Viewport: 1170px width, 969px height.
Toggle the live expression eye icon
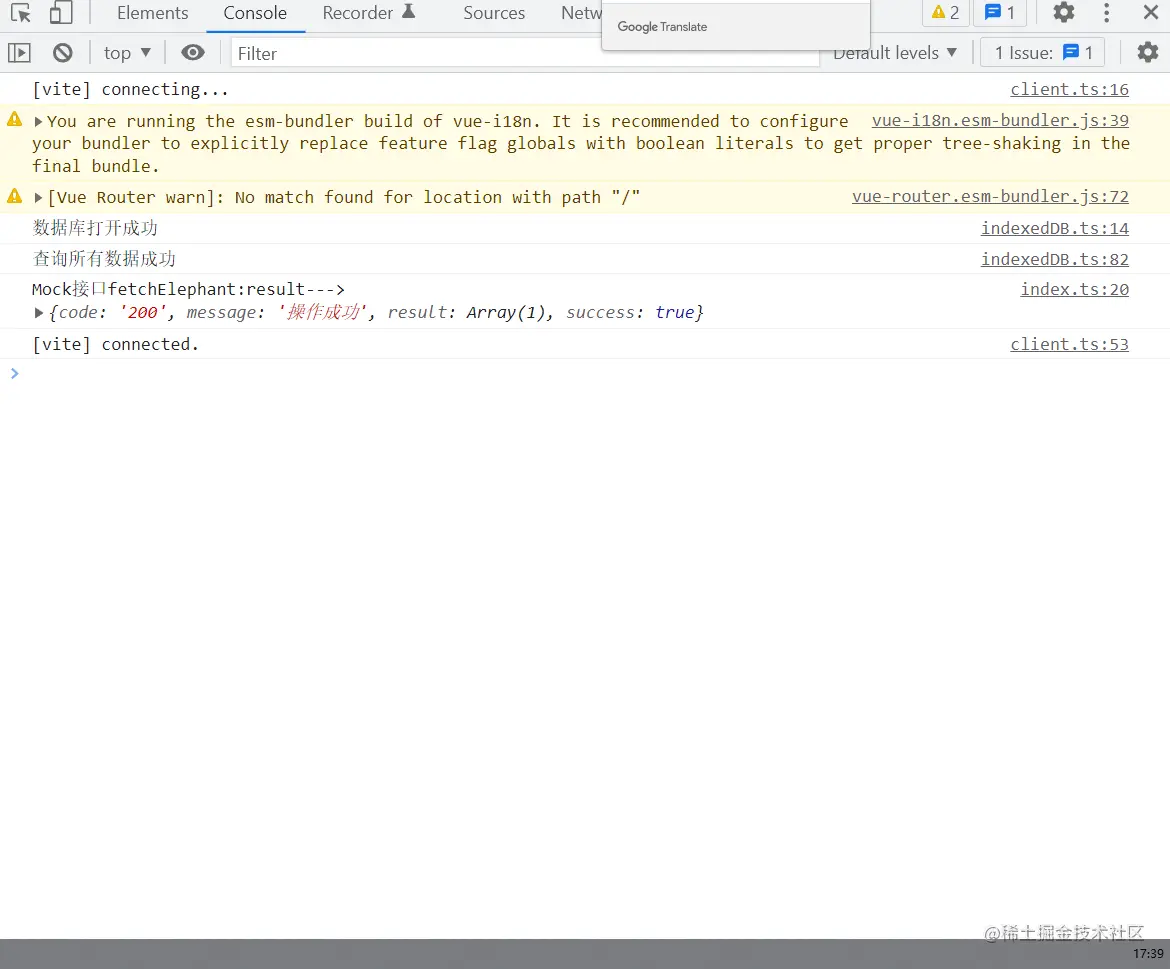[x=193, y=52]
